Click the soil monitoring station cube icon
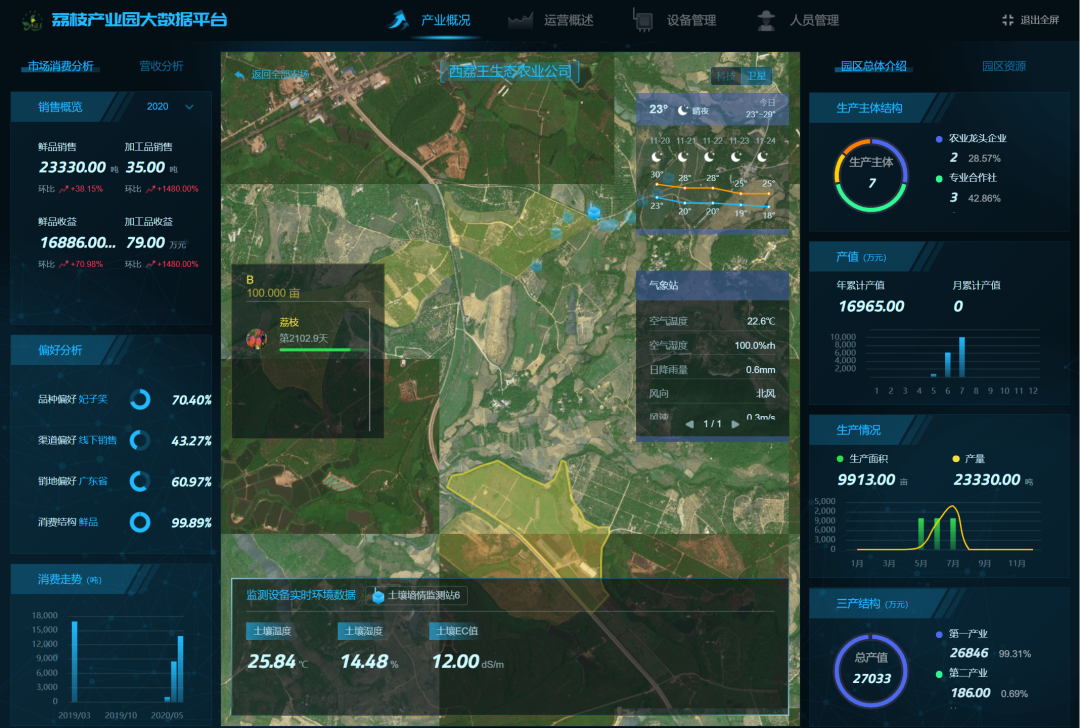This screenshot has height=728, width=1080. point(378,596)
